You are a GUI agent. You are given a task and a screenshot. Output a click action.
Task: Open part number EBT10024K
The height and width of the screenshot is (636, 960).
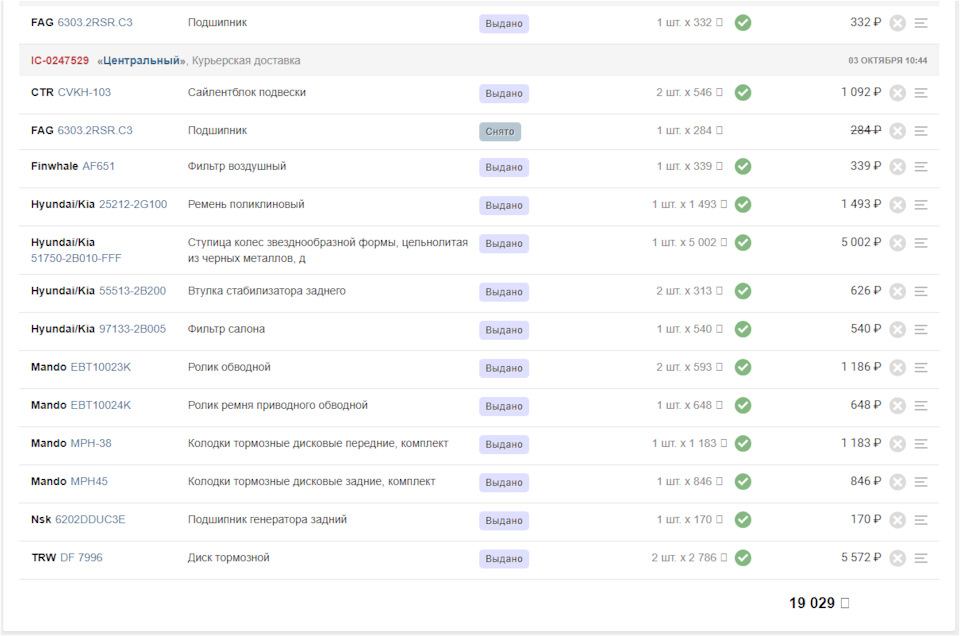point(100,405)
